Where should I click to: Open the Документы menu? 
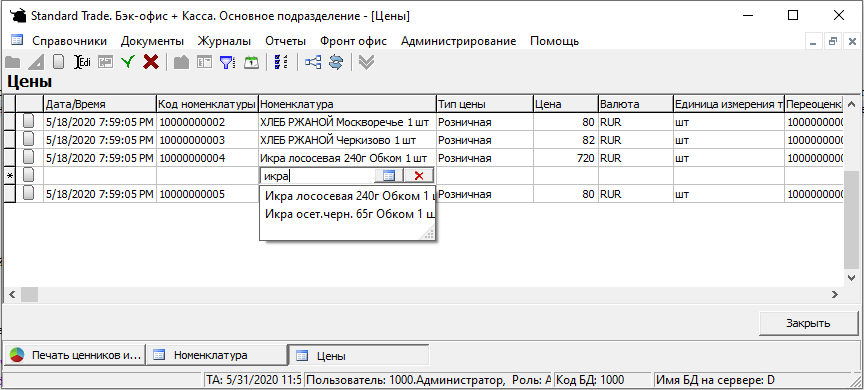point(152,41)
